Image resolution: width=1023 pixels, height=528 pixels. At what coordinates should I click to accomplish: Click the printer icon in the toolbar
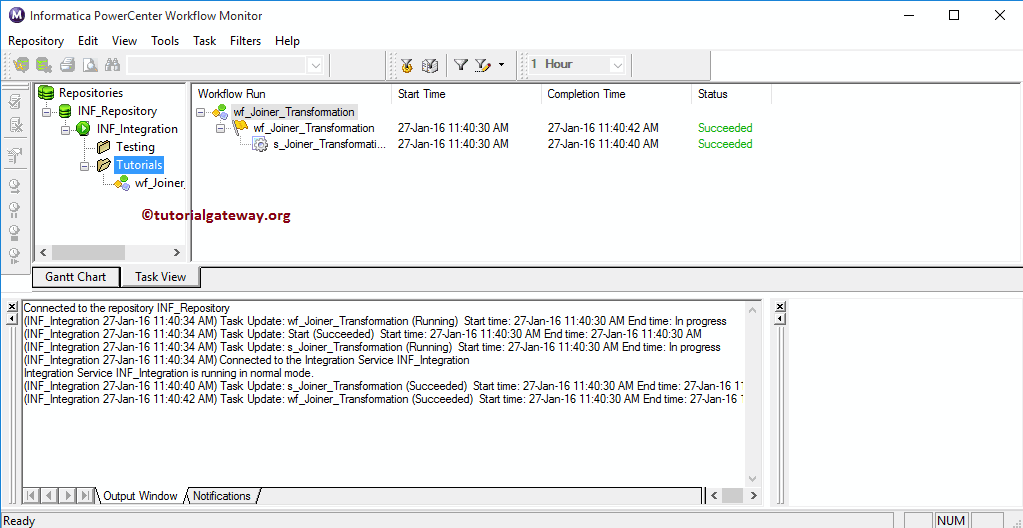pos(67,65)
